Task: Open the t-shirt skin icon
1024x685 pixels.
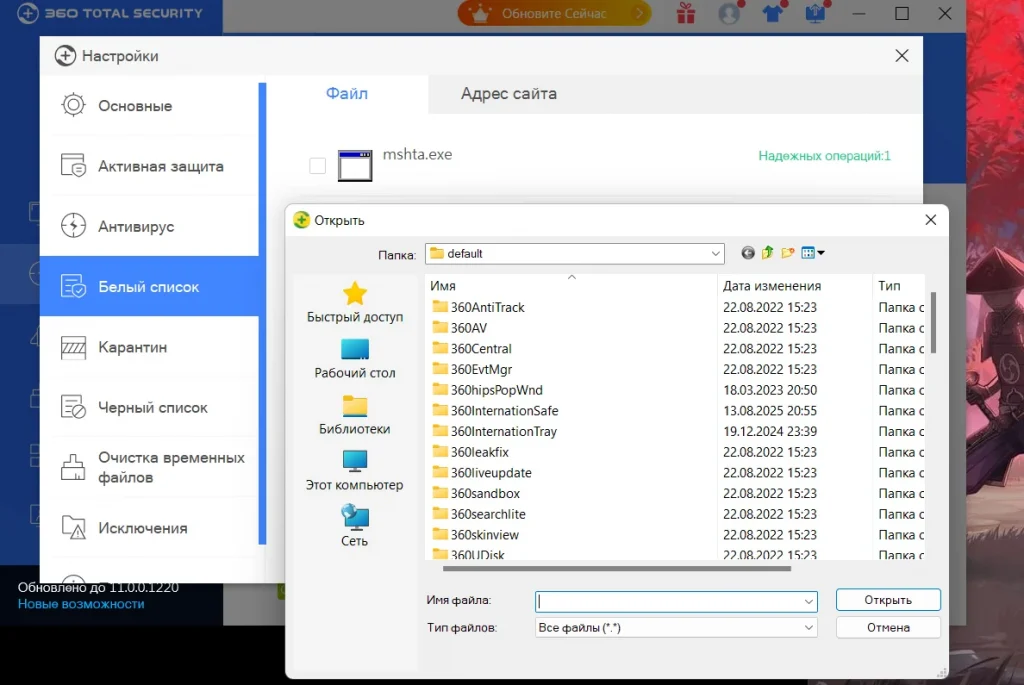Action: coord(773,13)
